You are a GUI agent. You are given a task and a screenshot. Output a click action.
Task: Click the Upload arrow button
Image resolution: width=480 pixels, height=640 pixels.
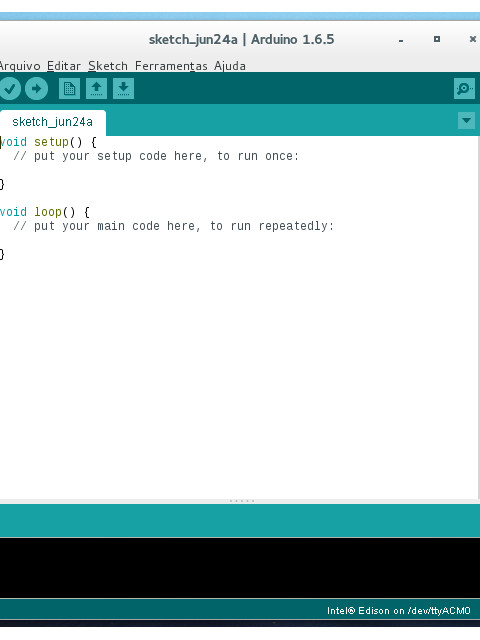(x=36, y=89)
